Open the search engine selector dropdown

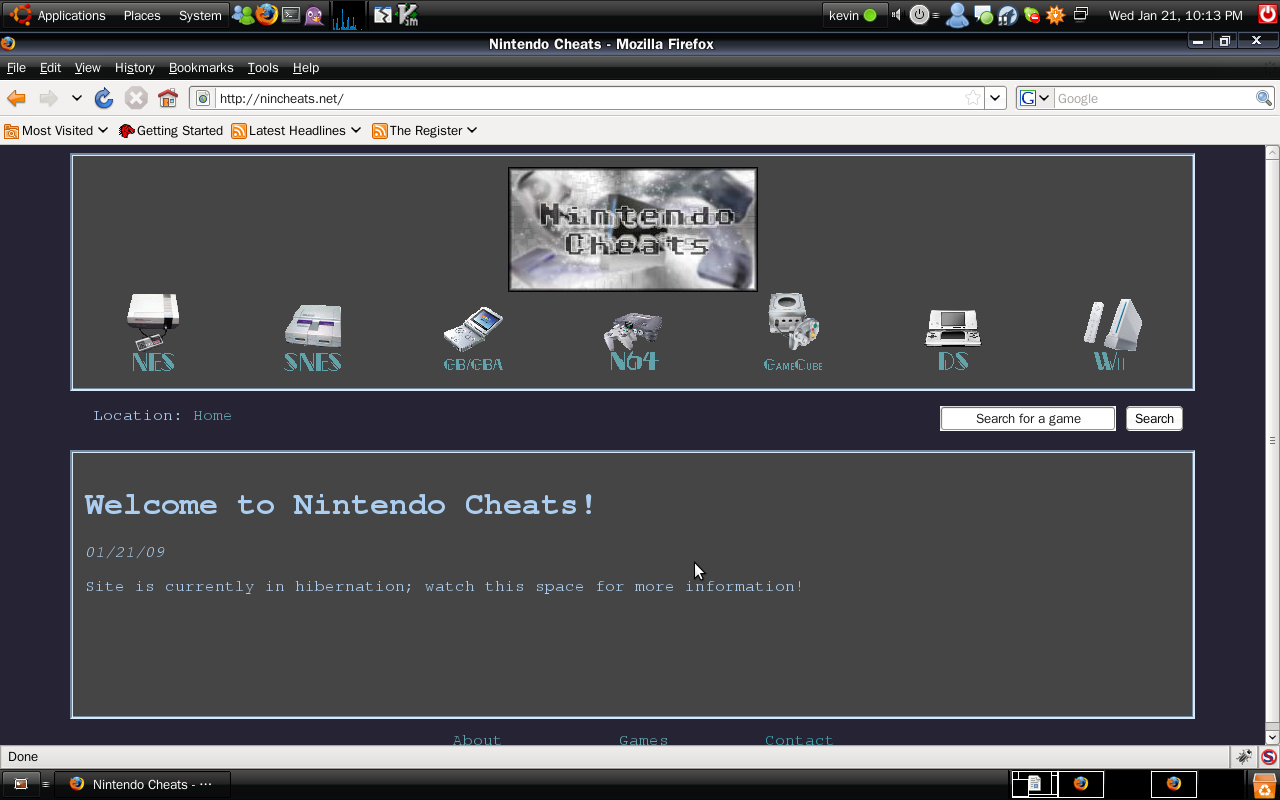pyautogui.click(x=1035, y=98)
